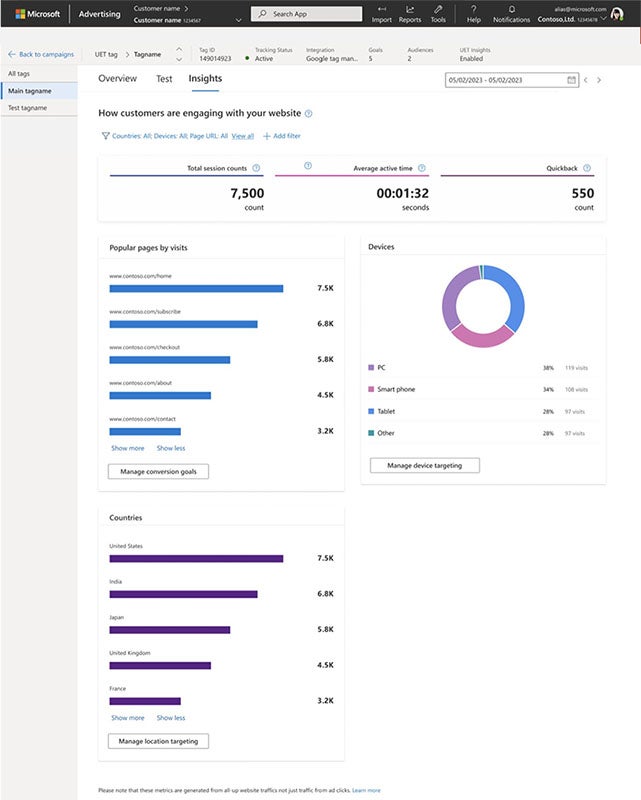This screenshot has width=641, height=800.
Task: Click the Total session counts info icon
Action: tap(256, 168)
